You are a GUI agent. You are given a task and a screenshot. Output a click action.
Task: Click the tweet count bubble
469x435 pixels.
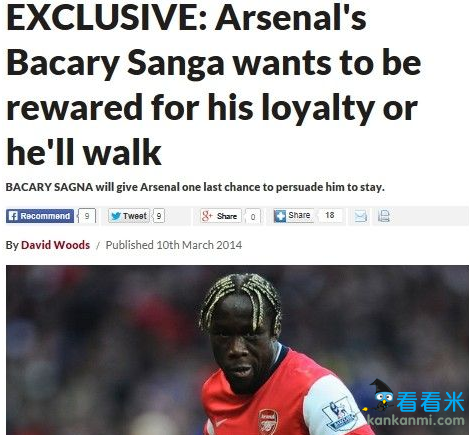(159, 216)
